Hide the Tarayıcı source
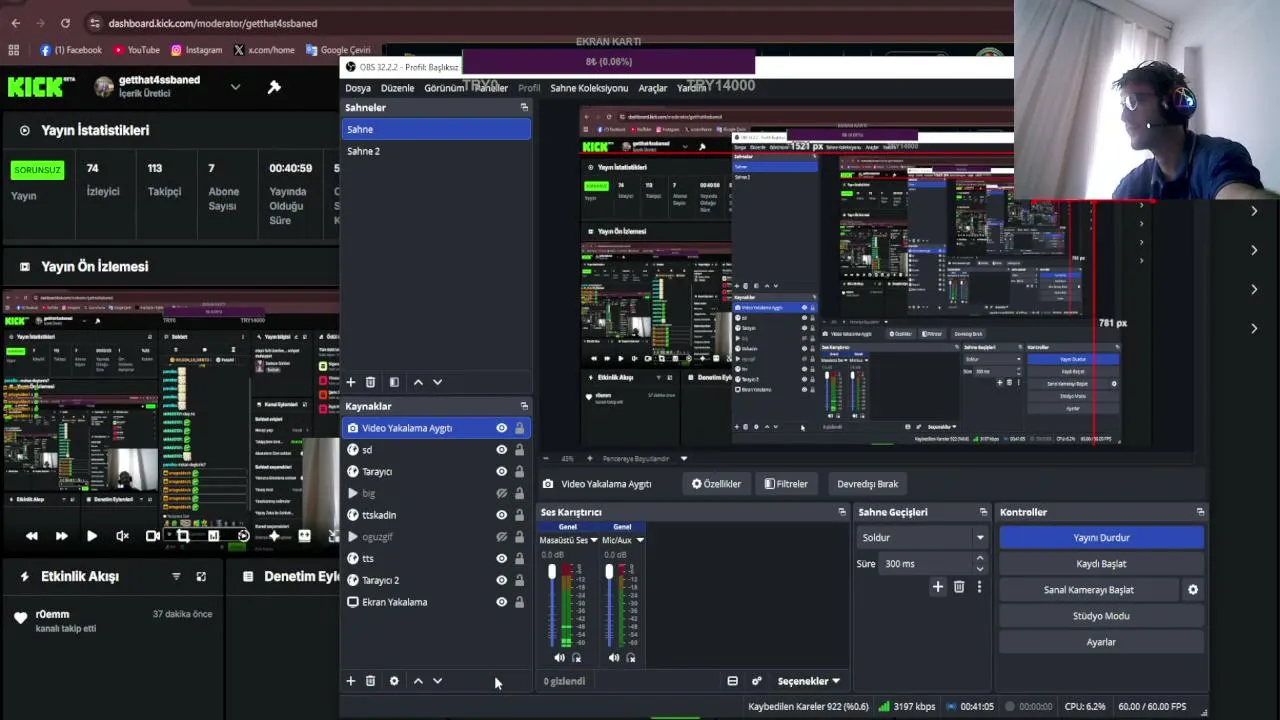Image resolution: width=1280 pixels, height=720 pixels. point(501,472)
